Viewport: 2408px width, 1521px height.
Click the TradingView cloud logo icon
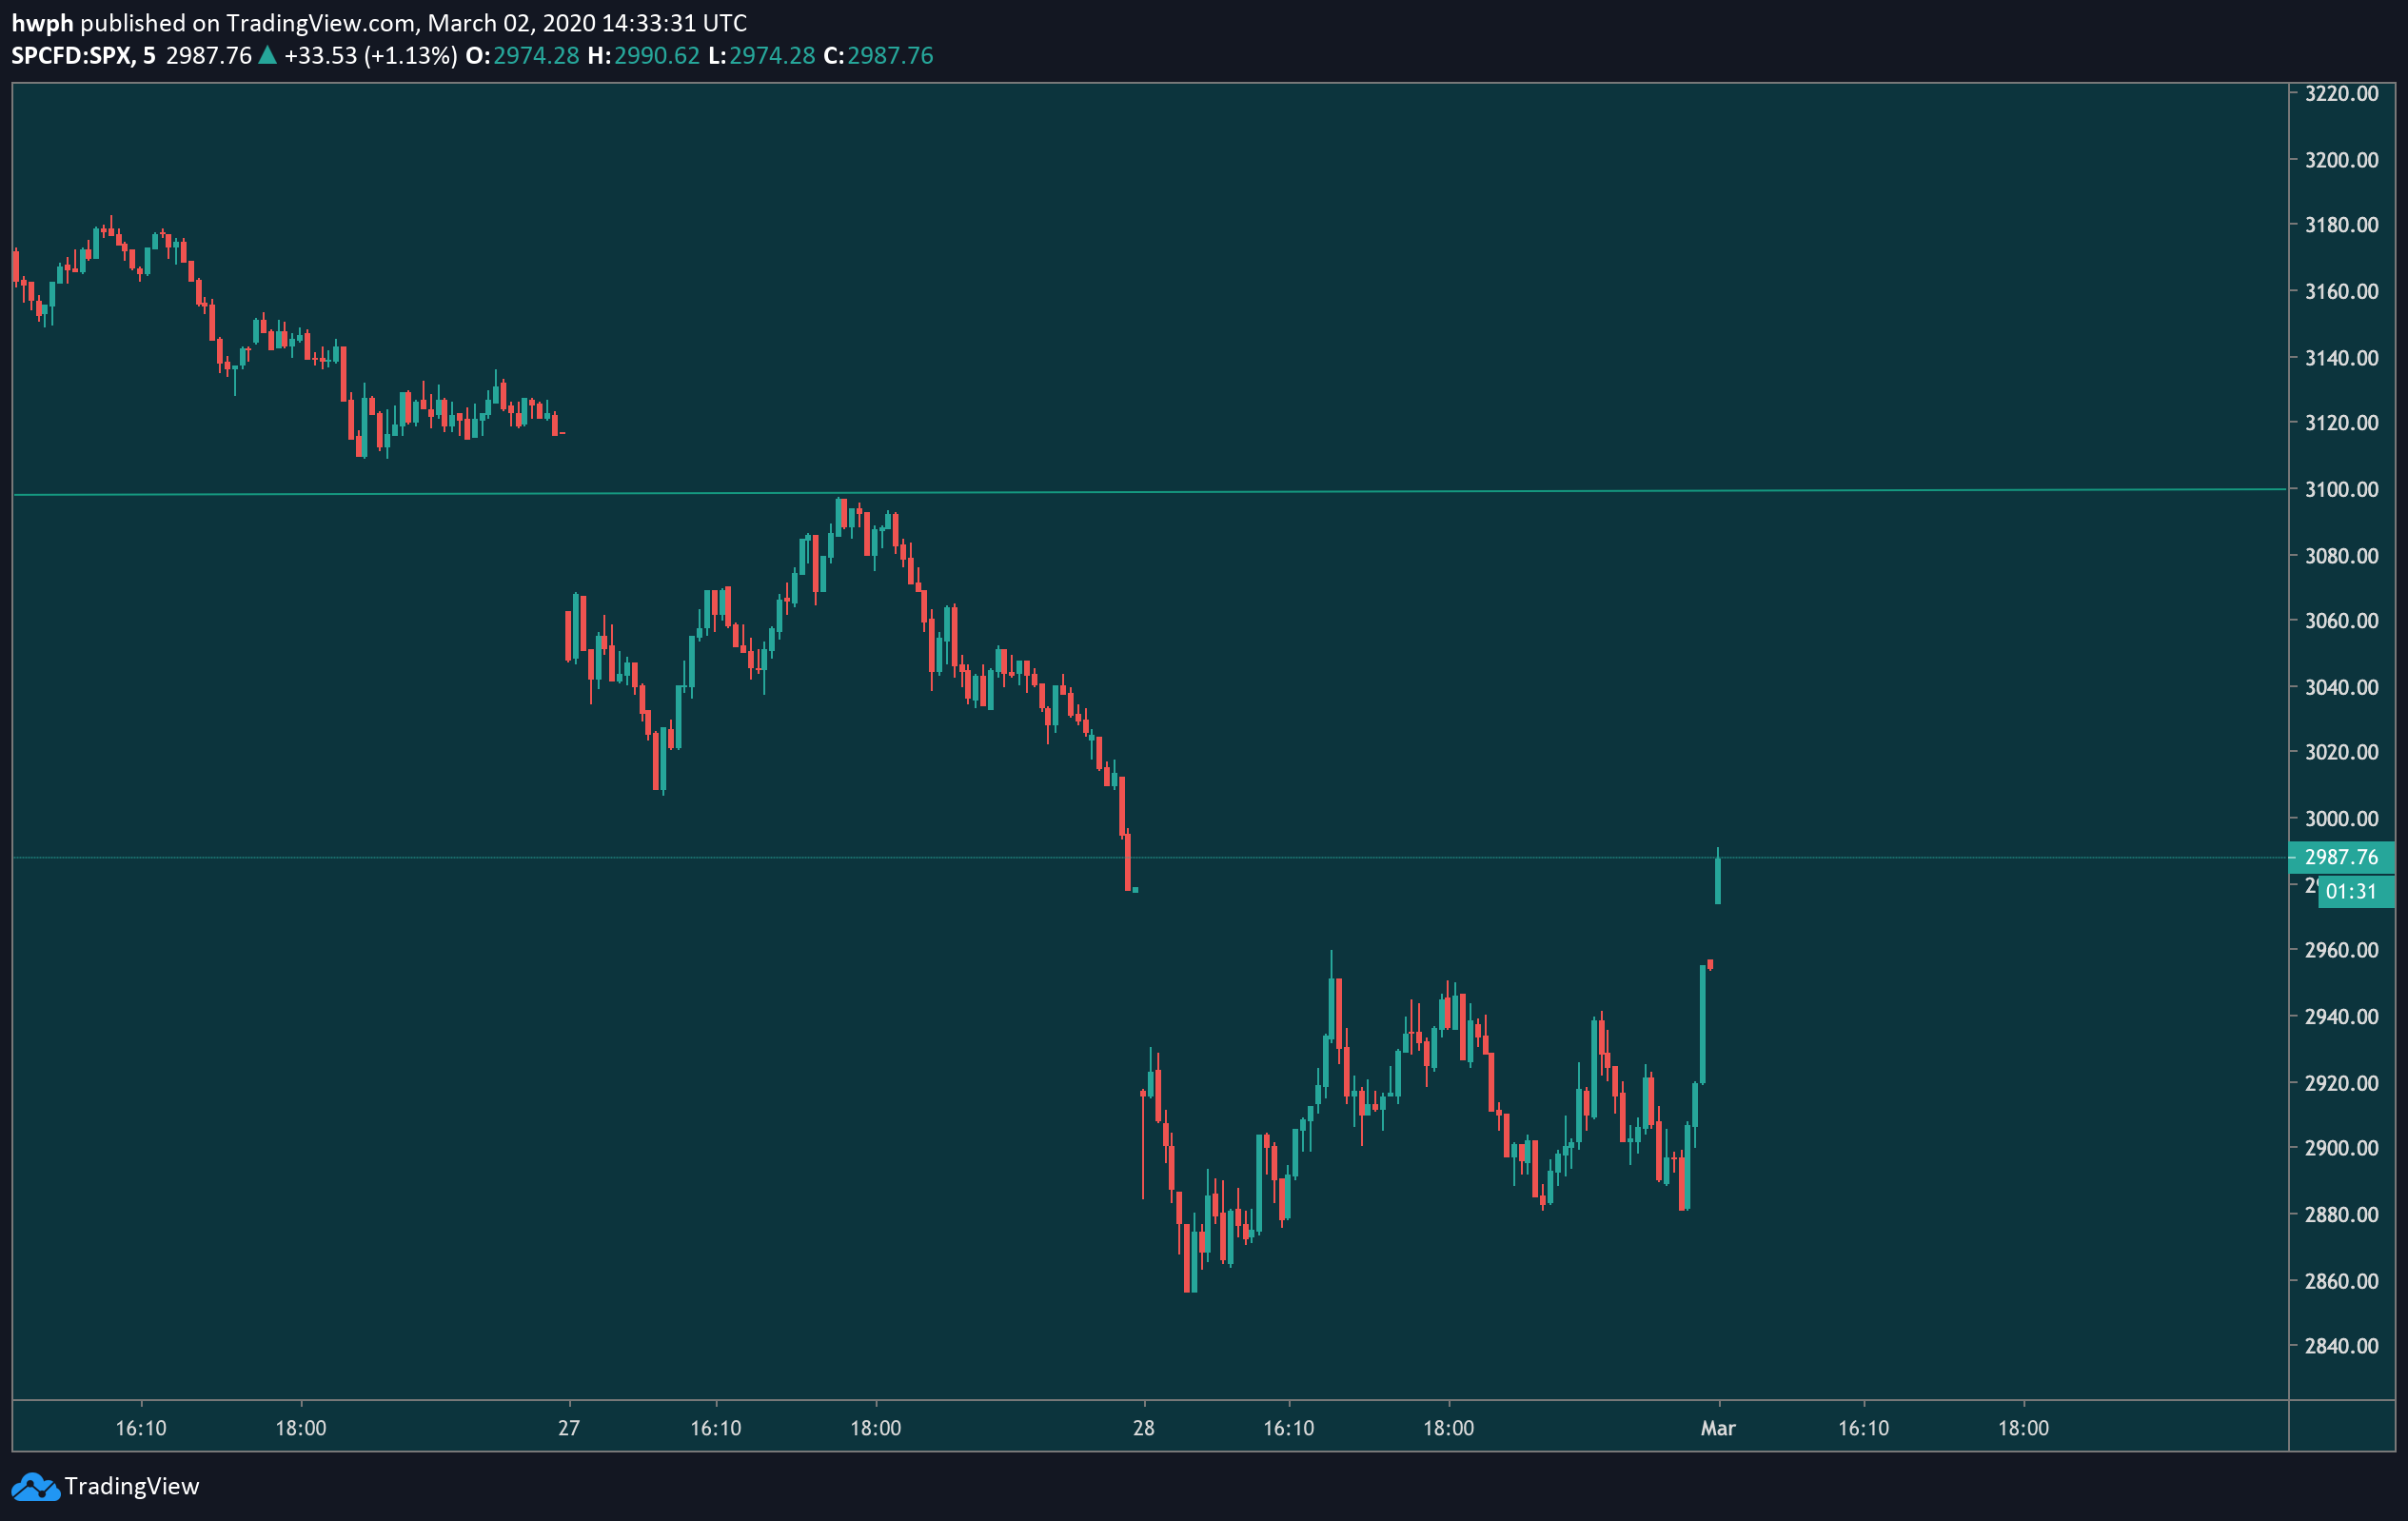(35, 1487)
